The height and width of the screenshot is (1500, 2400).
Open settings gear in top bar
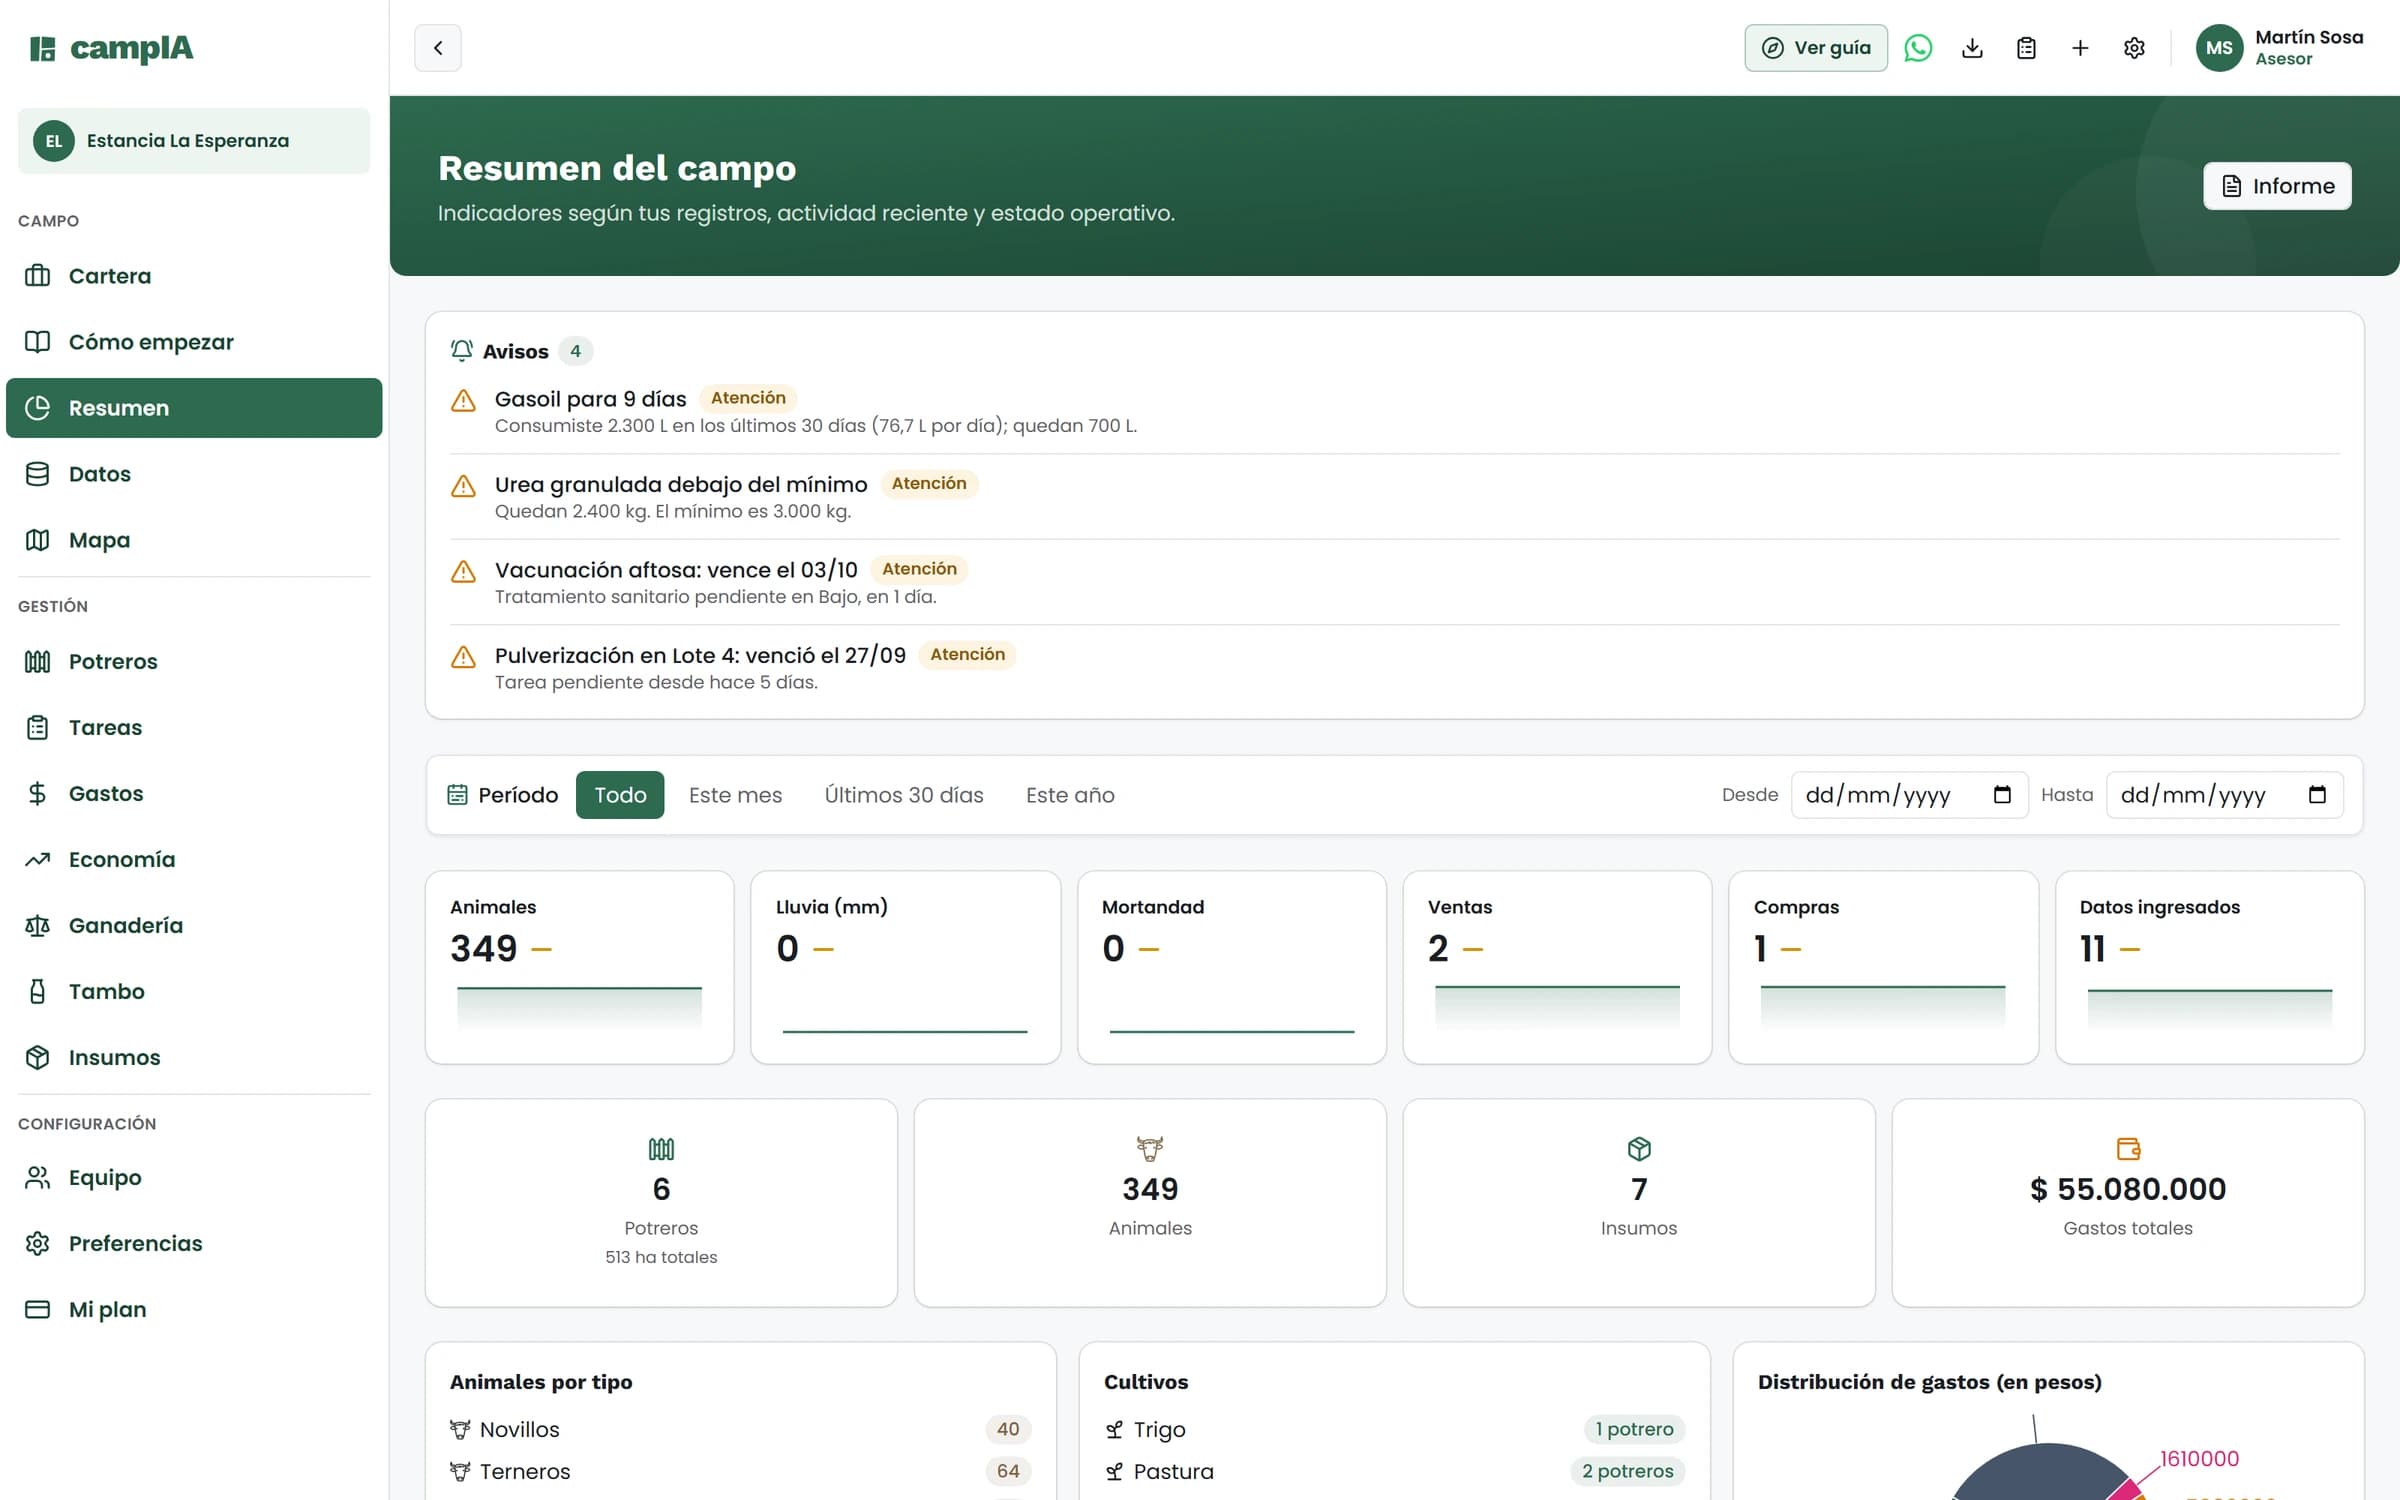click(2134, 48)
